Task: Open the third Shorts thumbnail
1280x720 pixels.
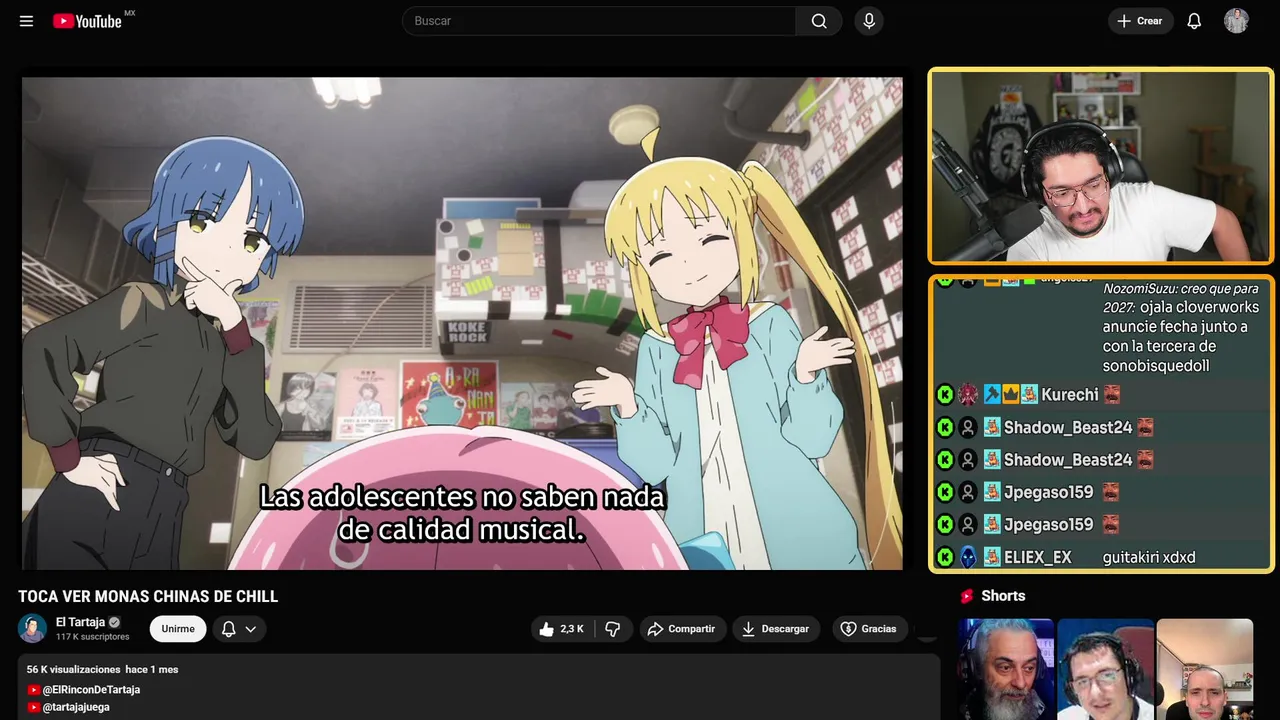Action: click(1204, 669)
